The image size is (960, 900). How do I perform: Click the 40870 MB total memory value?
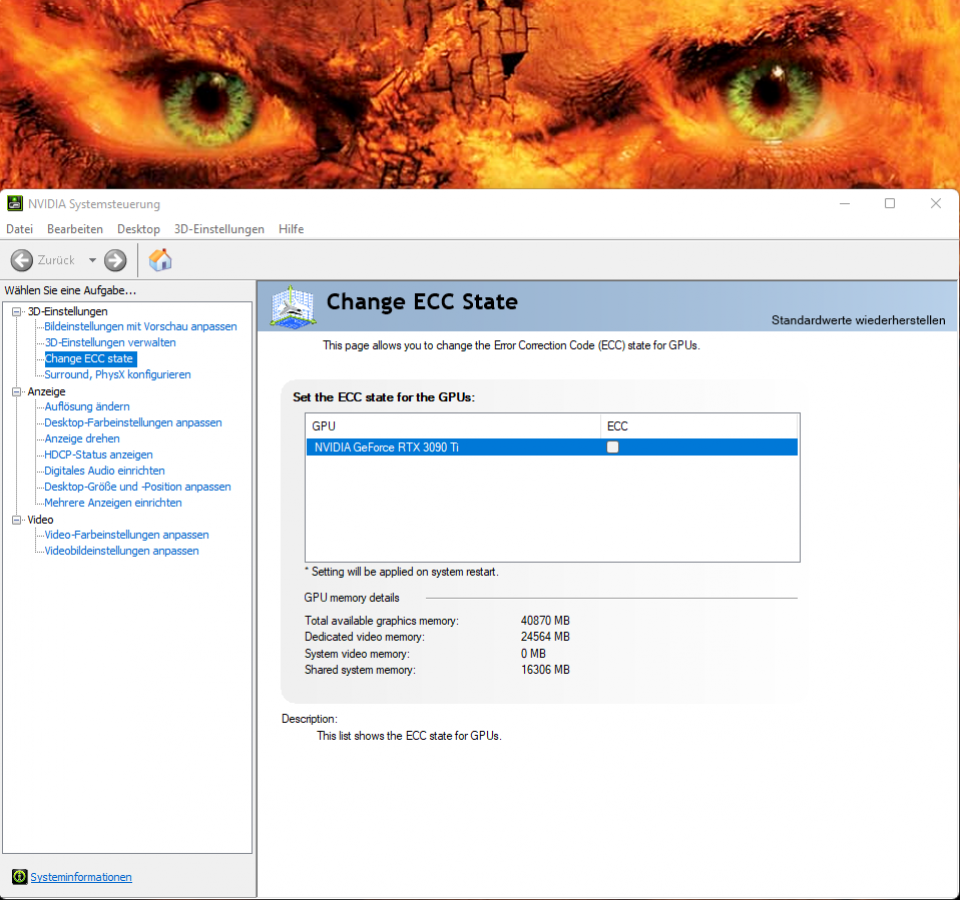[546, 621]
